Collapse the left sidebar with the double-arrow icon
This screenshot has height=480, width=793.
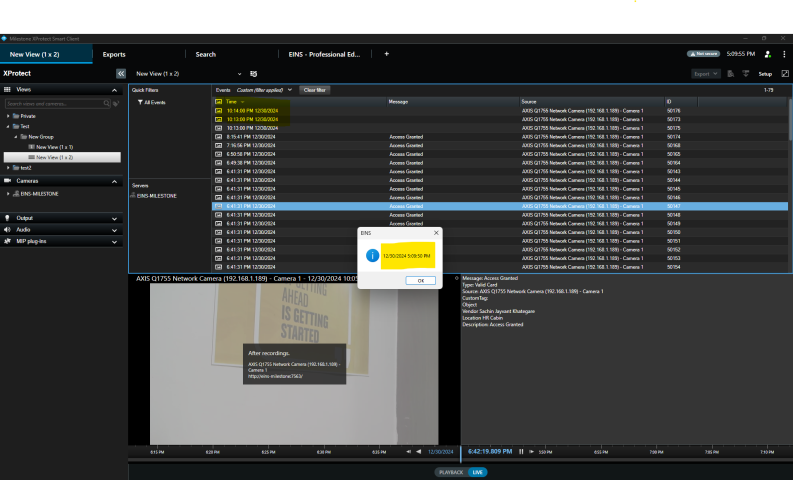tap(121, 73)
